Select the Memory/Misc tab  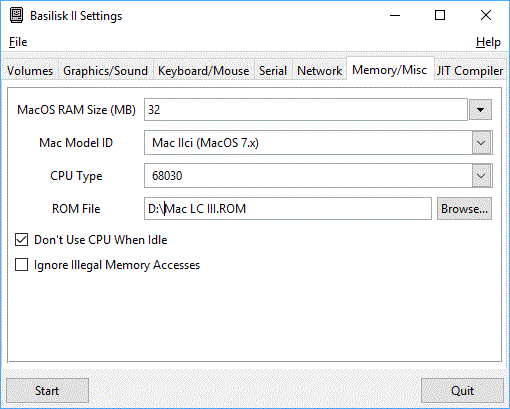click(x=390, y=70)
